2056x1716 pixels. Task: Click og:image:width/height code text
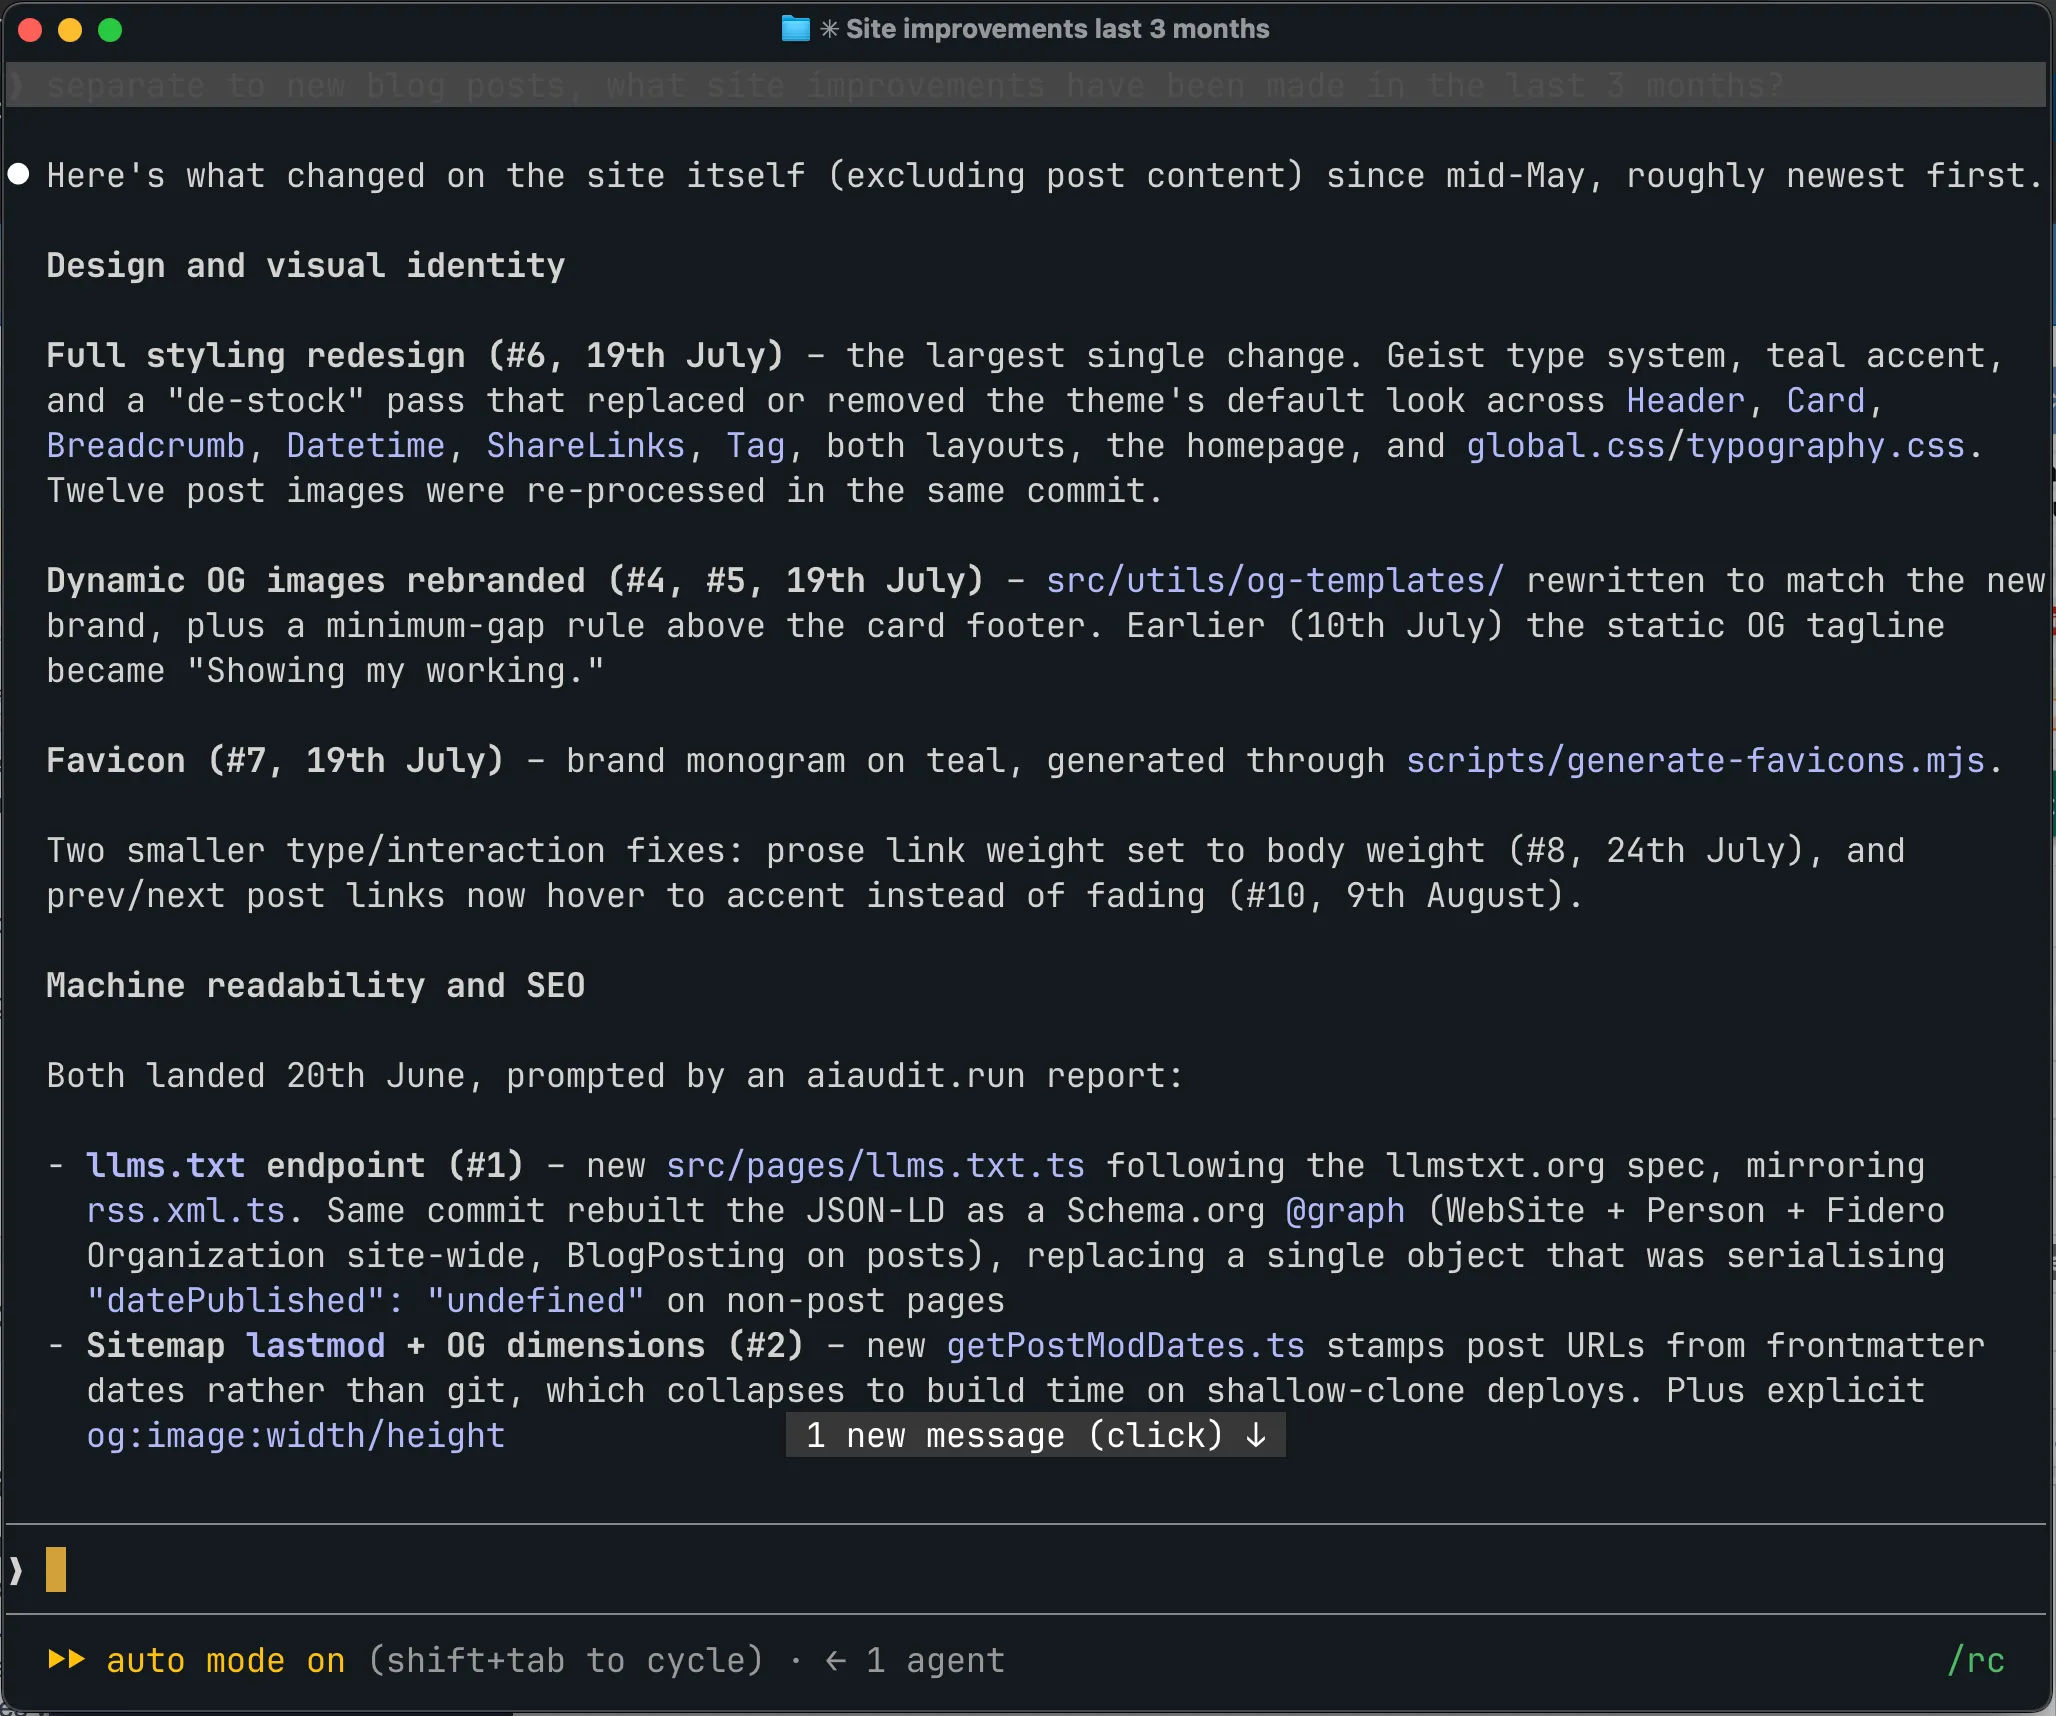pos(296,1435)
